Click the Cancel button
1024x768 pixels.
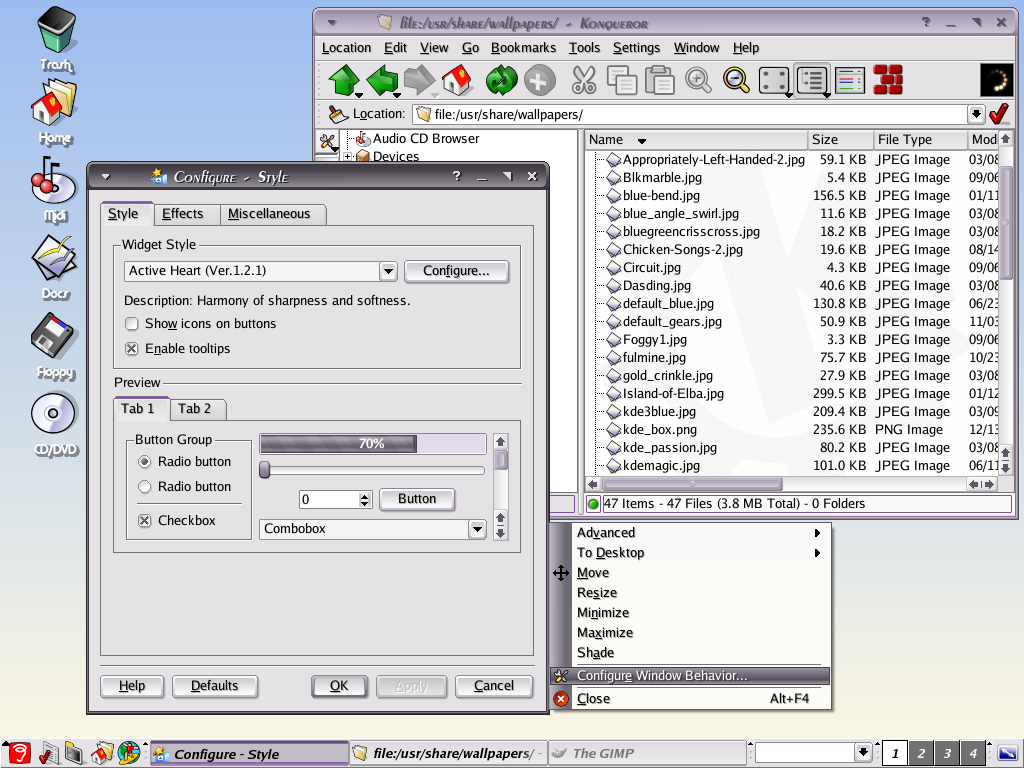point(494,686)
